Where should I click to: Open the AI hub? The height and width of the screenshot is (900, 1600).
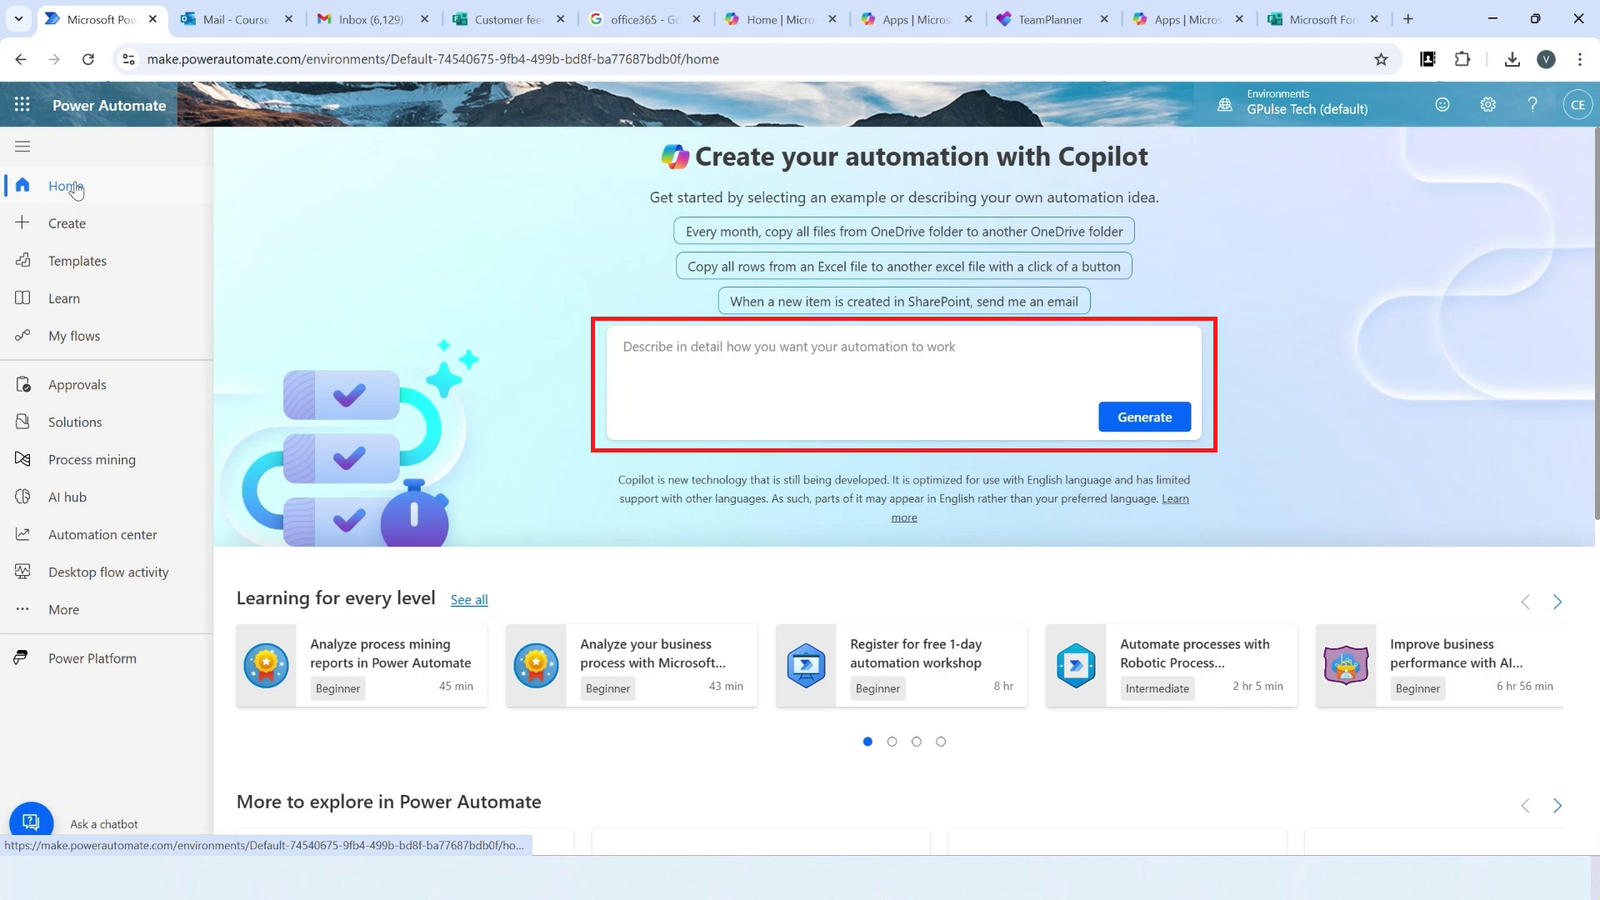pos(67,496)
